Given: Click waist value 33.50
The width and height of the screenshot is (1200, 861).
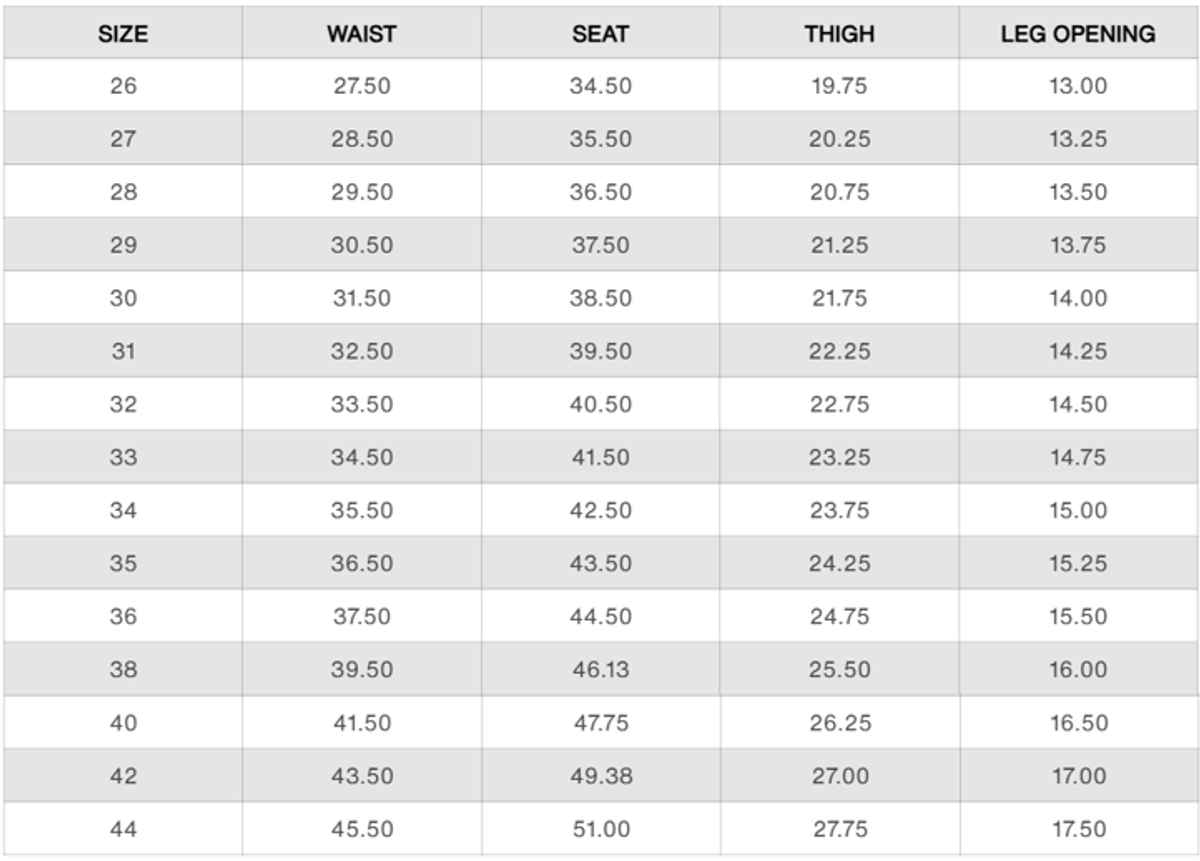Looking at the screenshot, I should (x=361, y=404).
